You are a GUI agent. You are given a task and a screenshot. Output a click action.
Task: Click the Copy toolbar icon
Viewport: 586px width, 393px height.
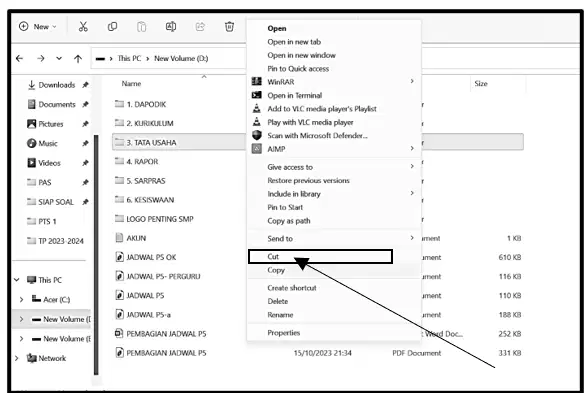click(112, 27)
